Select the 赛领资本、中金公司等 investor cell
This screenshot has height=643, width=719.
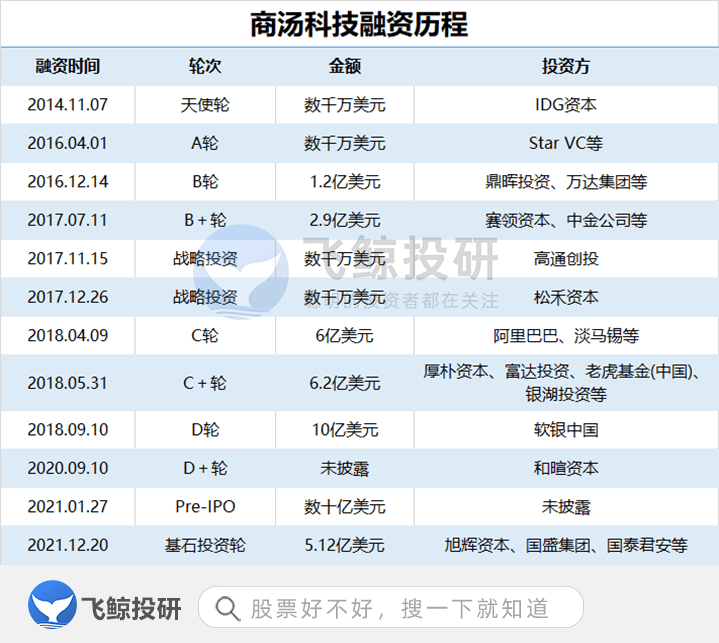566,221
